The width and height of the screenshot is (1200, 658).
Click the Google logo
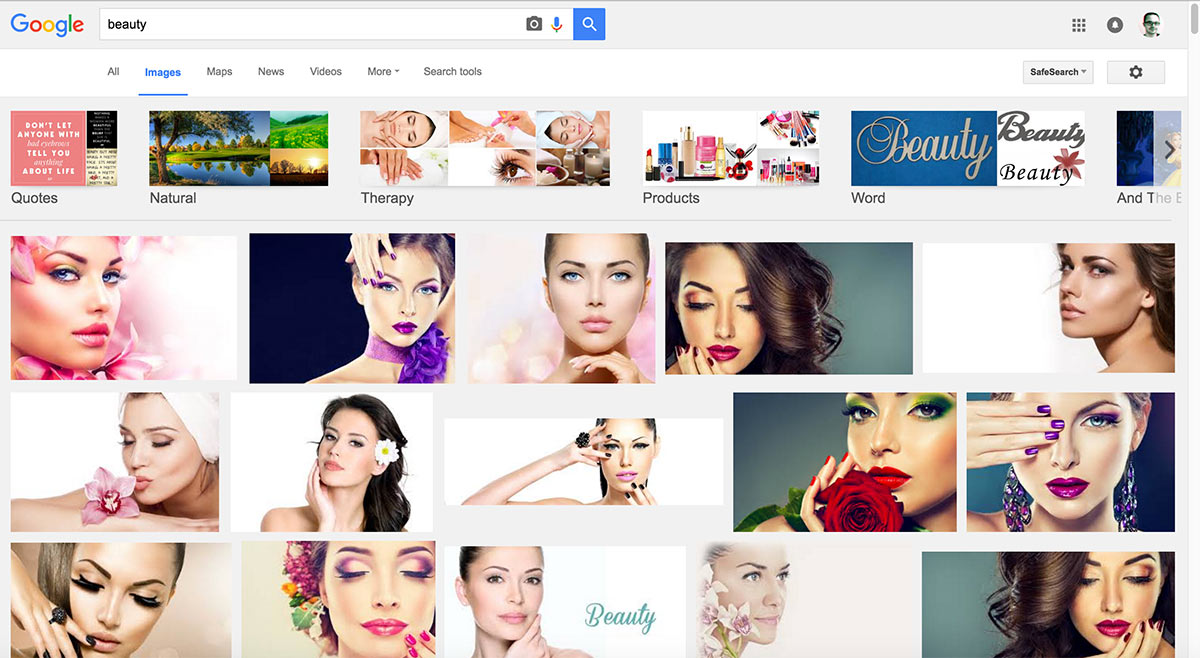point(47,25)
